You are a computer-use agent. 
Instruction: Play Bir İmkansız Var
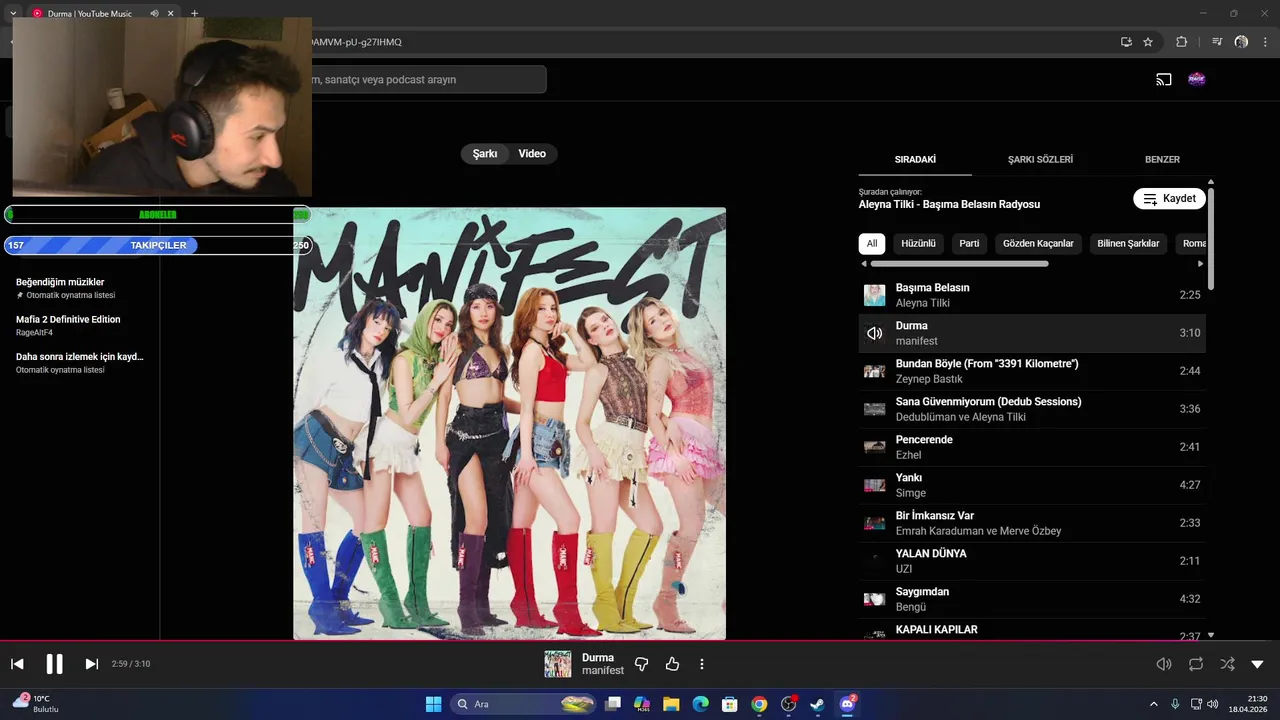pos(1032,523)
